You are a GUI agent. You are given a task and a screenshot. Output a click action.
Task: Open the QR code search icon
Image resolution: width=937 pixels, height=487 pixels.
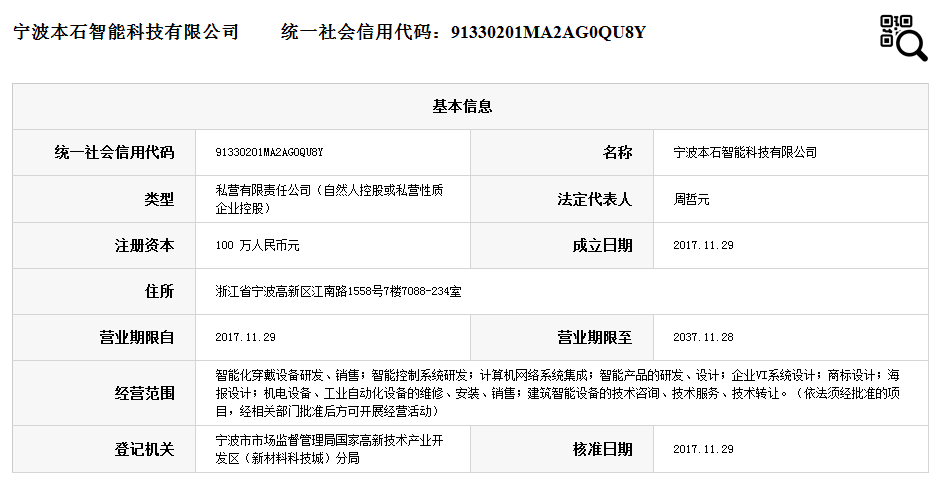(903, 38)
